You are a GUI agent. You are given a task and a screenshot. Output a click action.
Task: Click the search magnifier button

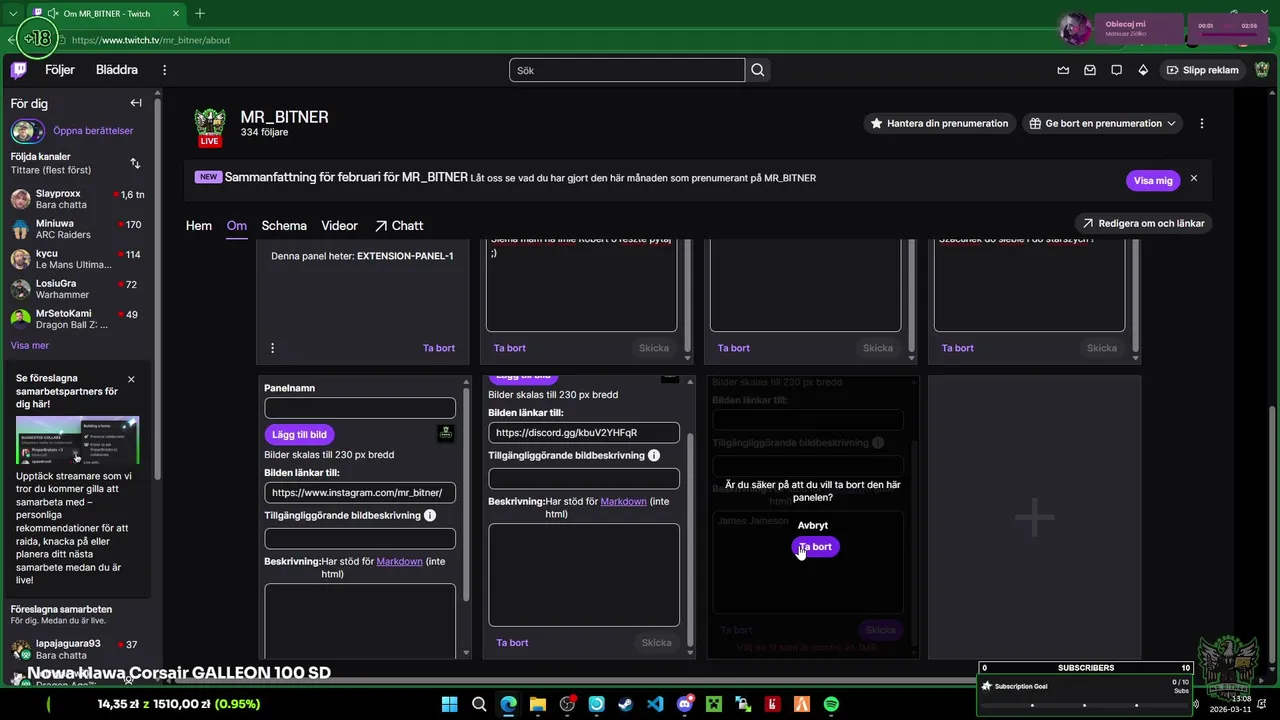[758, 70]
